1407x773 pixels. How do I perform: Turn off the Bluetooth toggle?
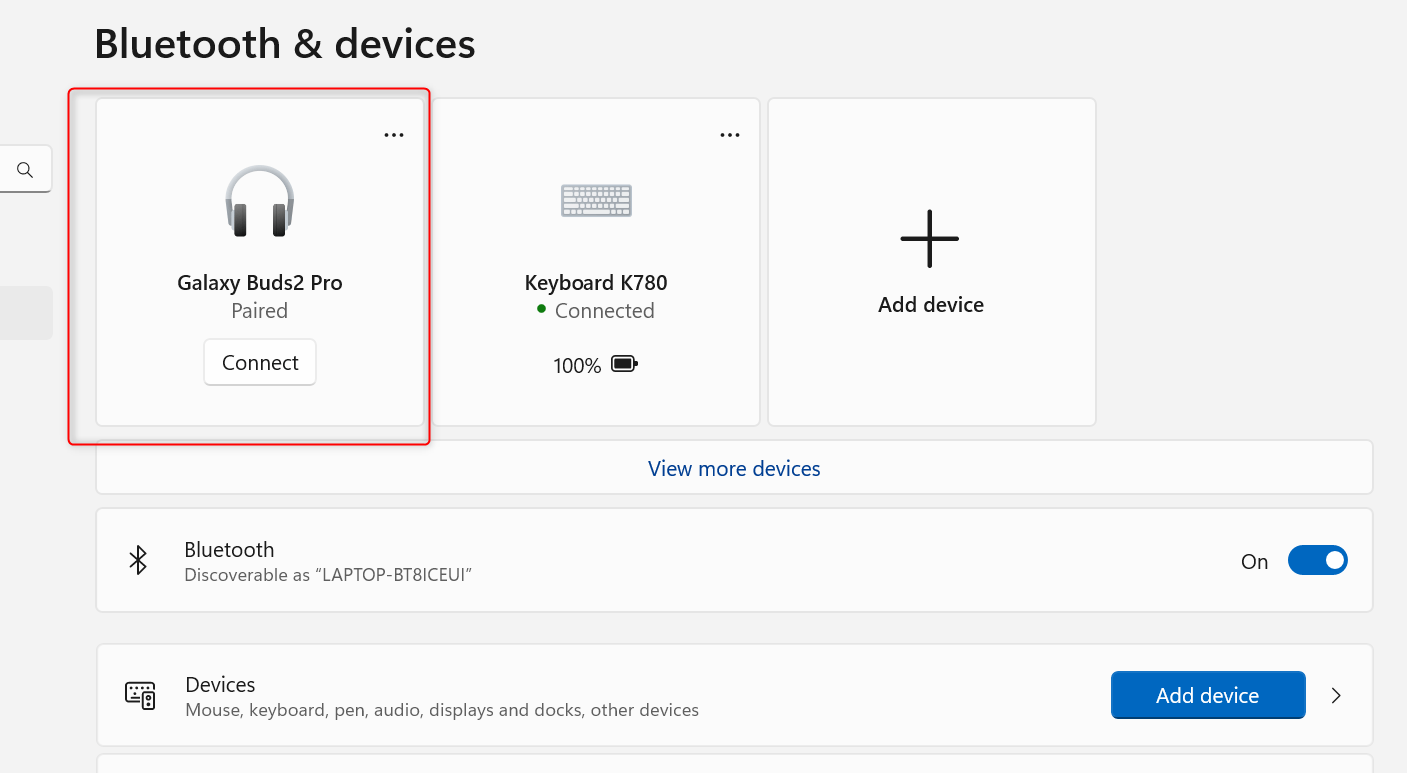[1317, 560]
